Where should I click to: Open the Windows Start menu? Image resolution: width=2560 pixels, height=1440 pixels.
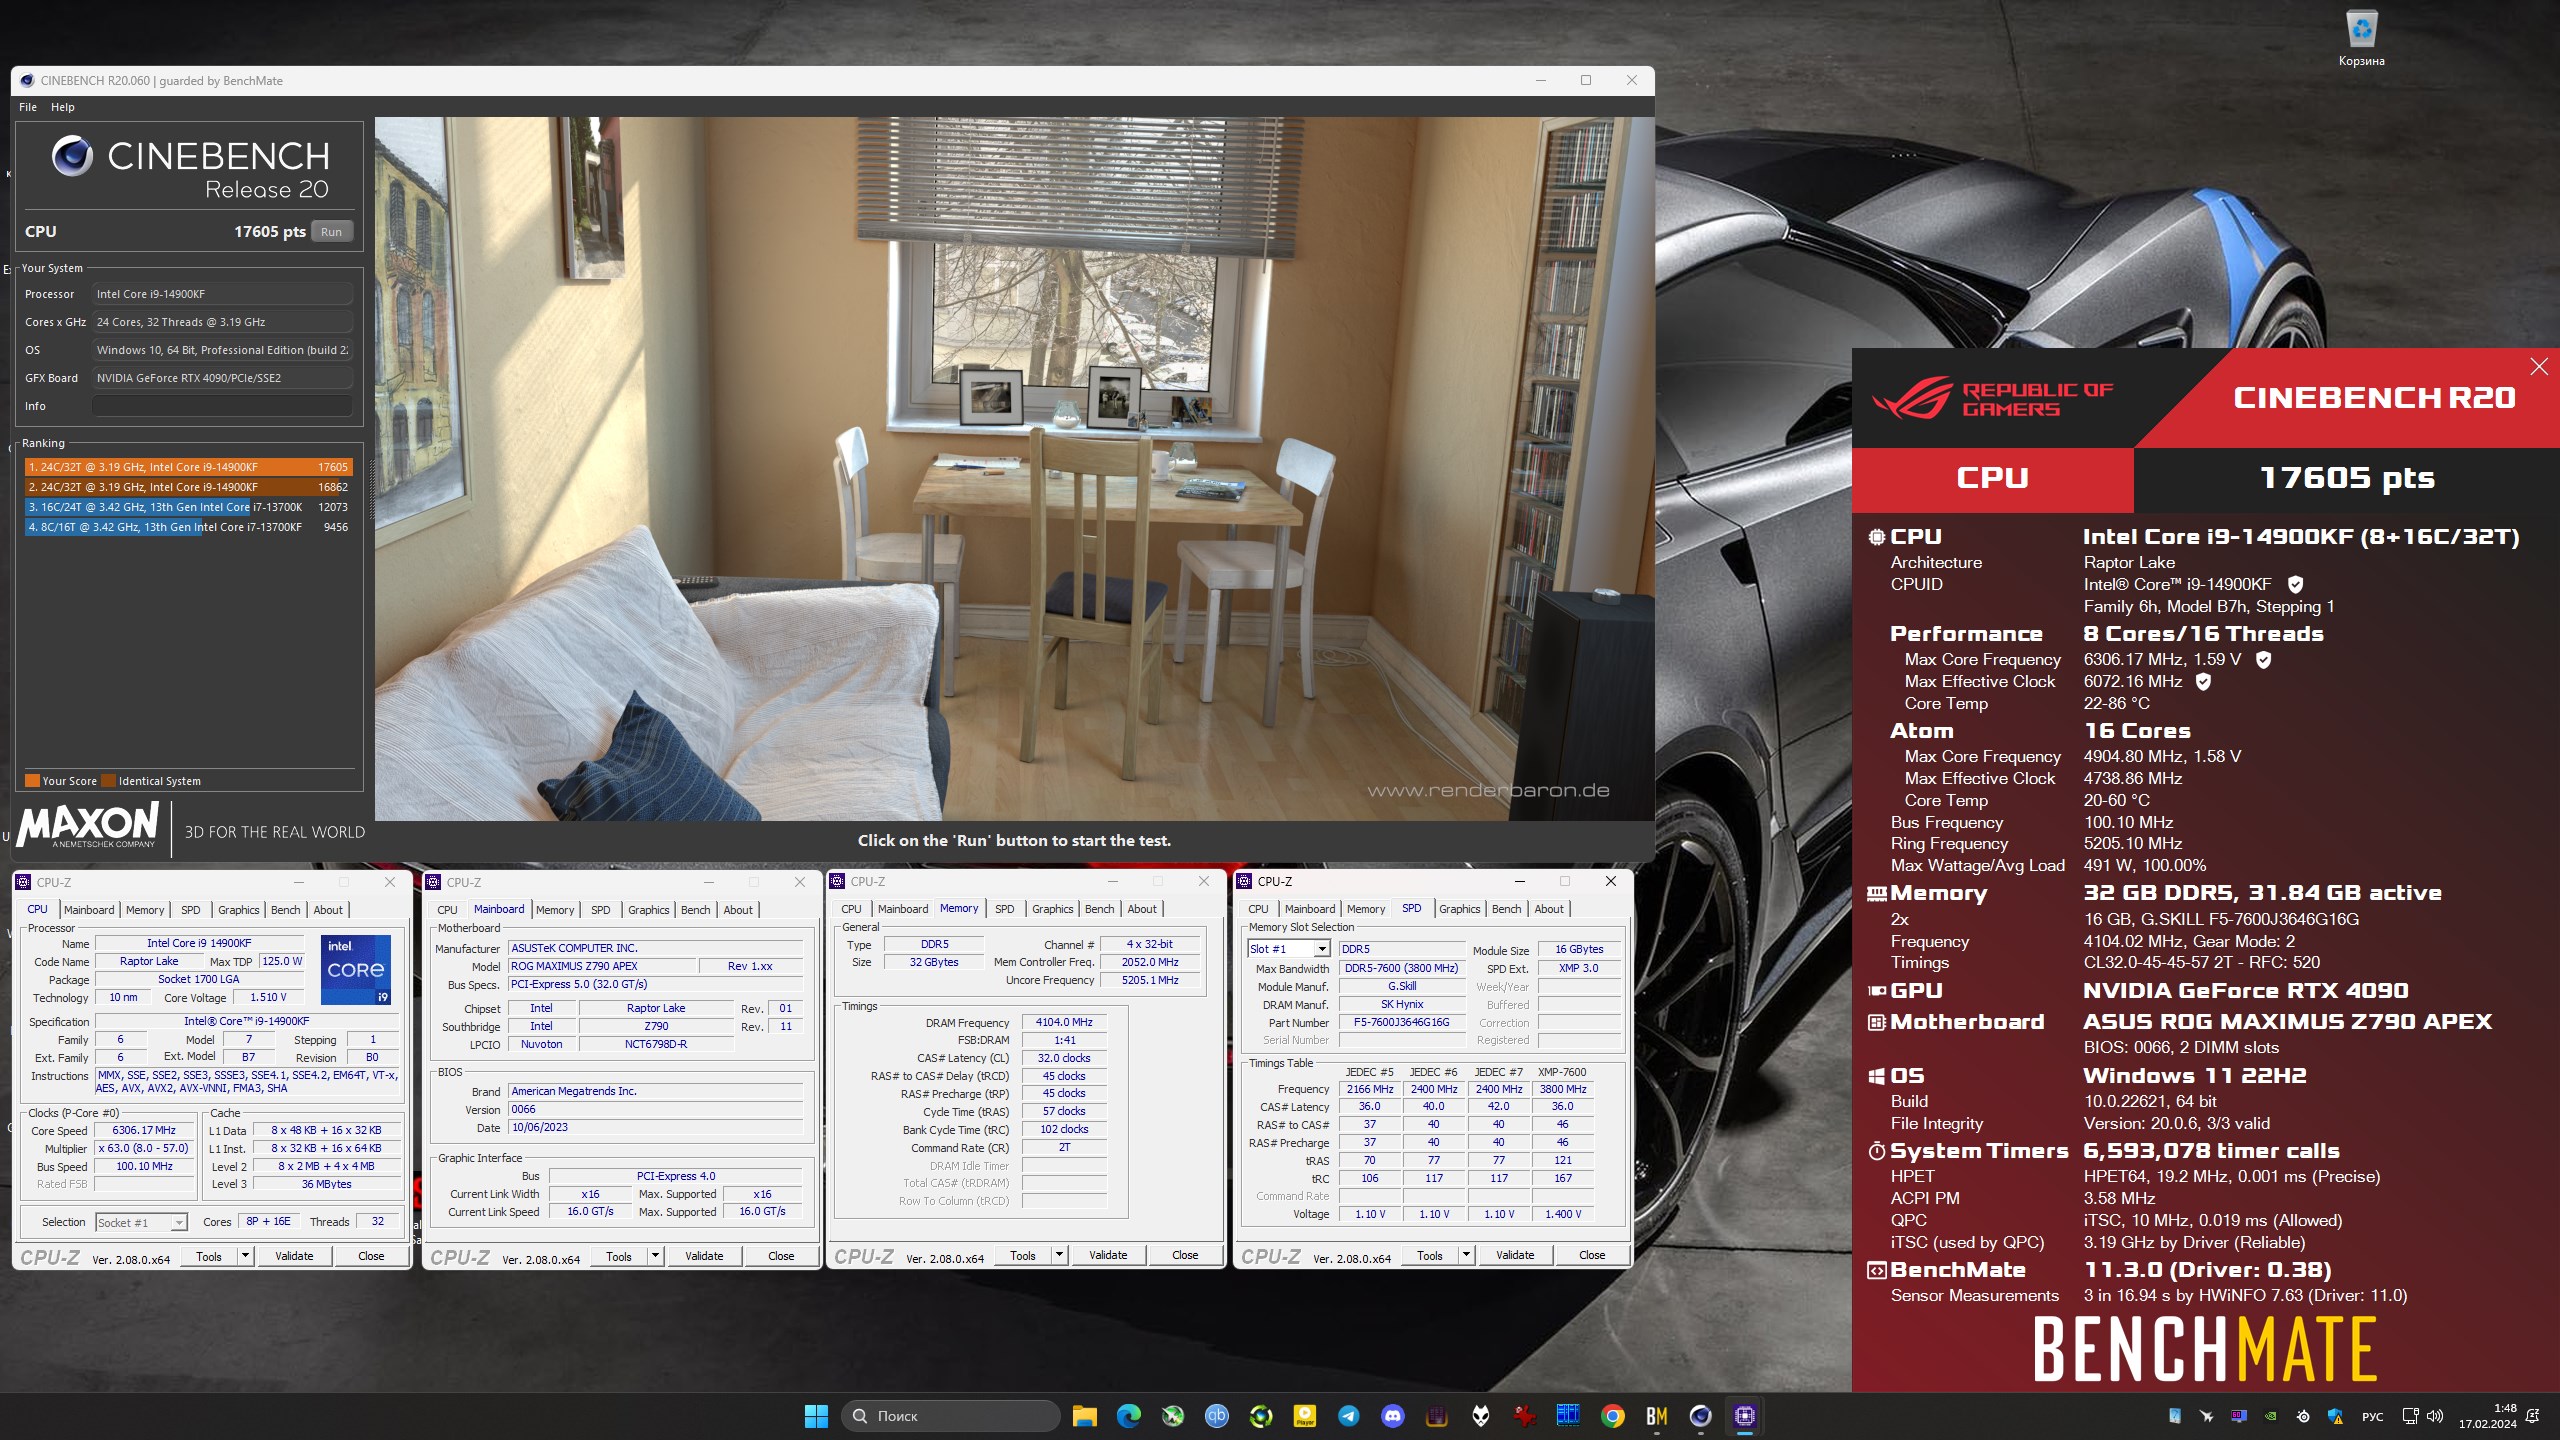coord(816,1416)
